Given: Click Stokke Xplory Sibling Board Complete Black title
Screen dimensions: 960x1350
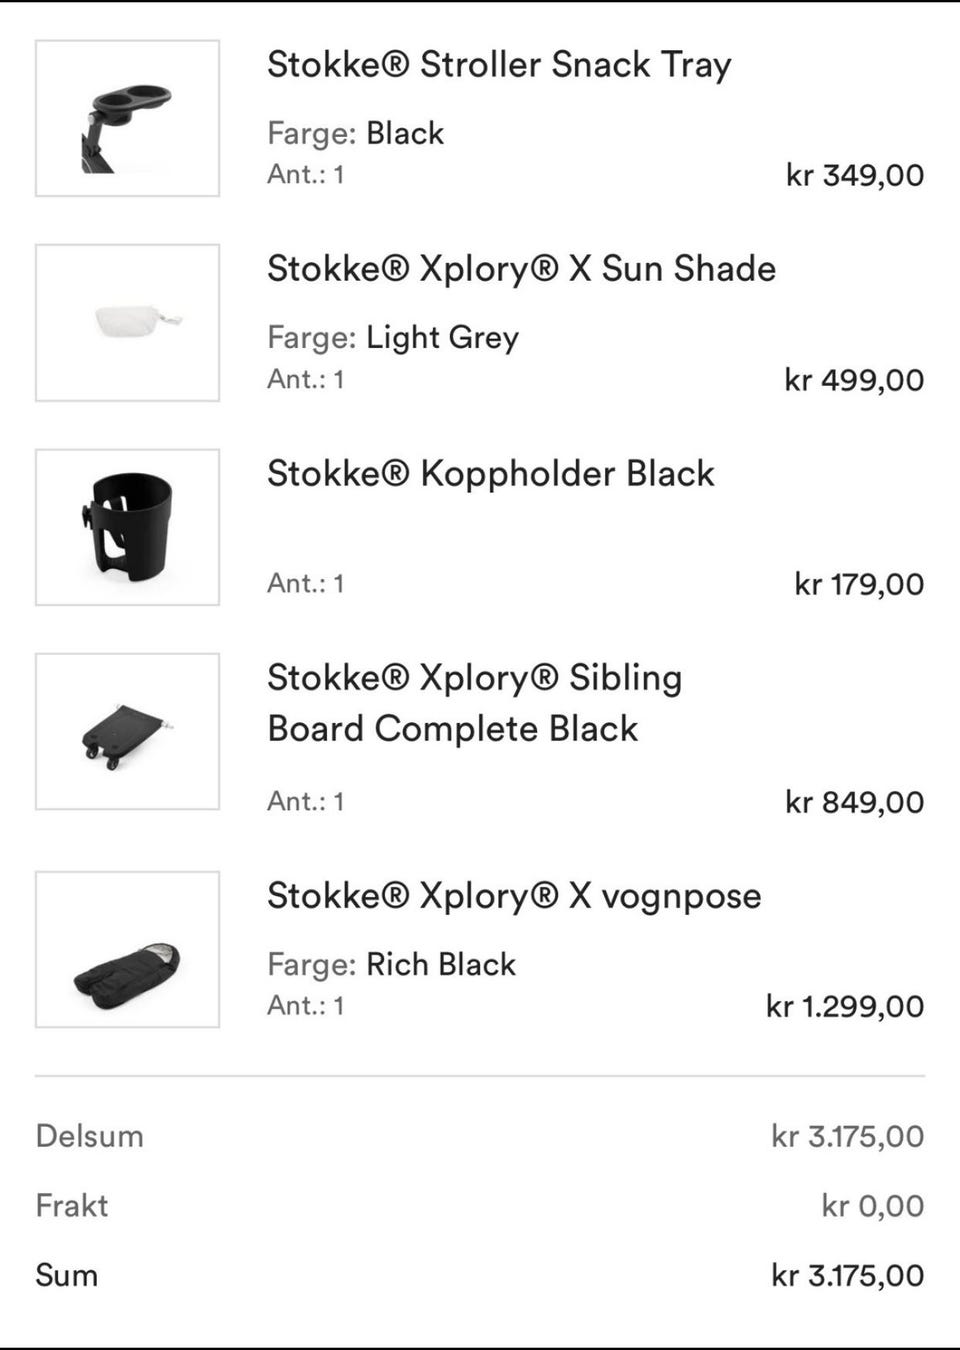Looking at the screenshot, I should coord(474,703).
